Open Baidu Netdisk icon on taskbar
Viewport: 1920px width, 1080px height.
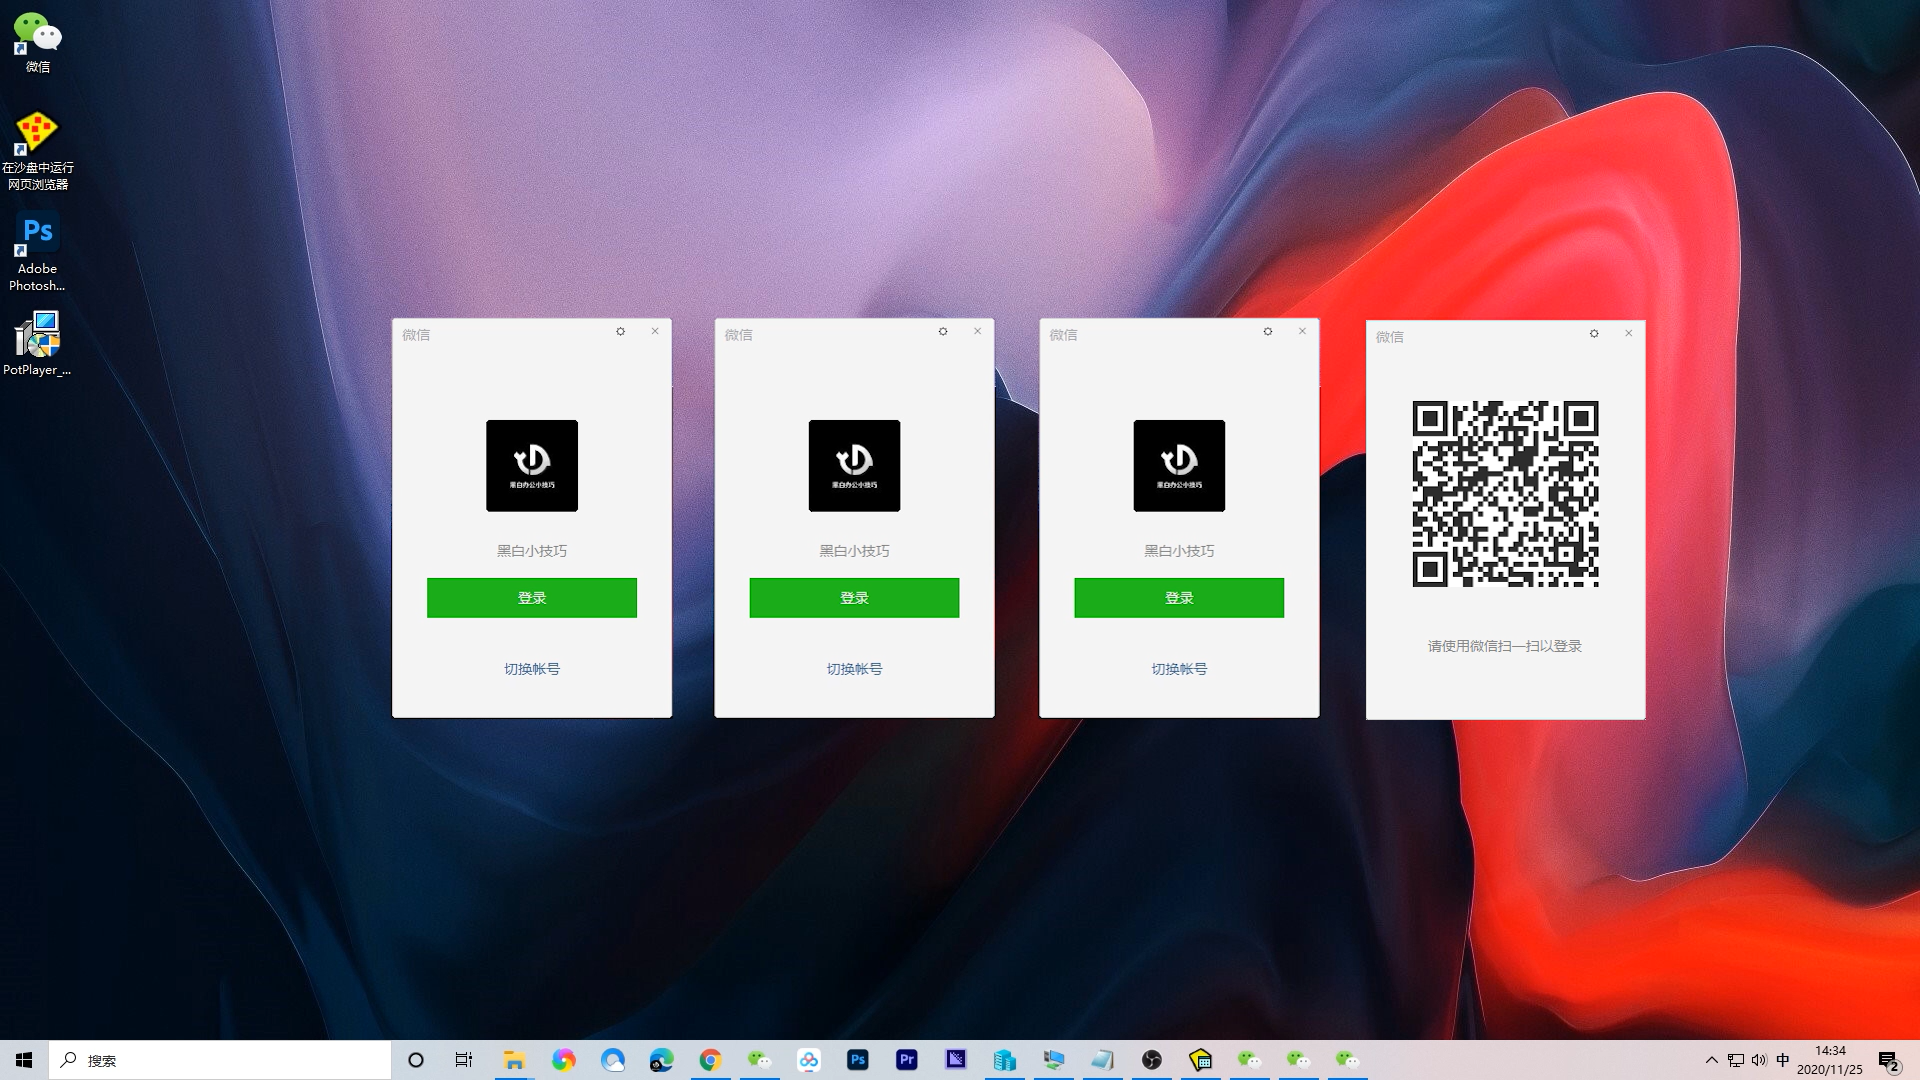point(808,1060)
